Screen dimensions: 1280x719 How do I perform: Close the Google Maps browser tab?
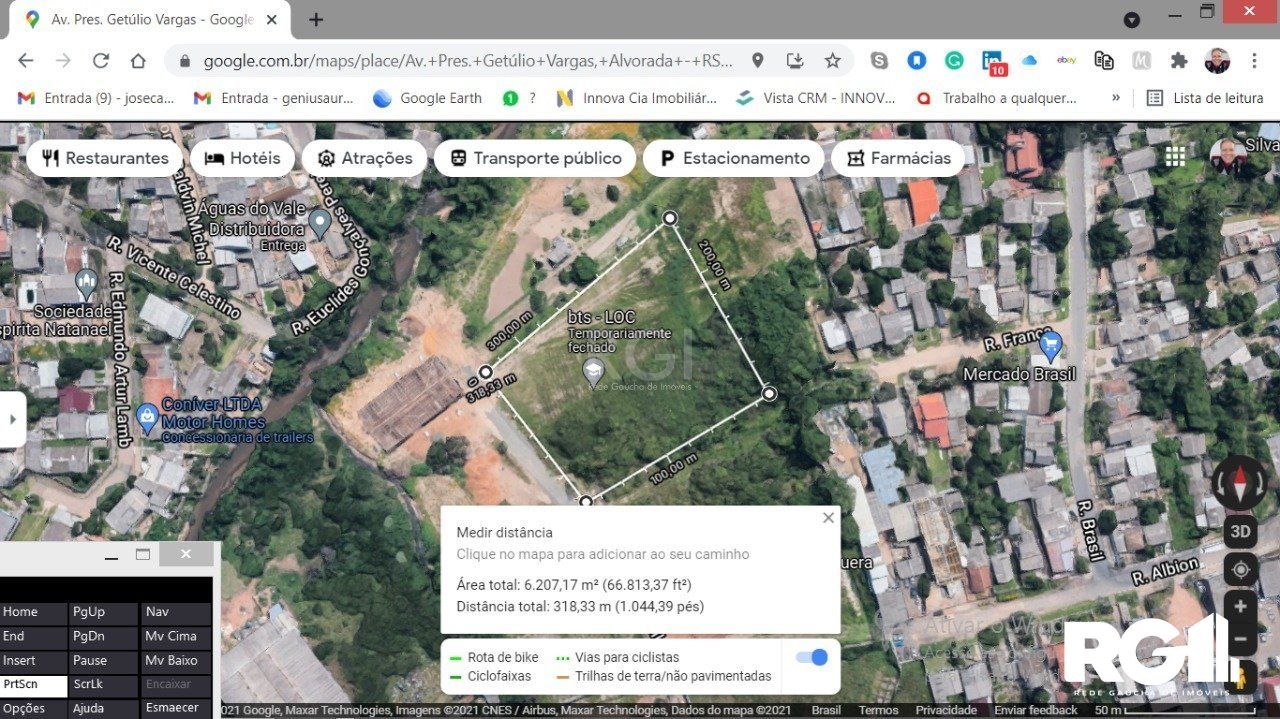pos(272,20)
